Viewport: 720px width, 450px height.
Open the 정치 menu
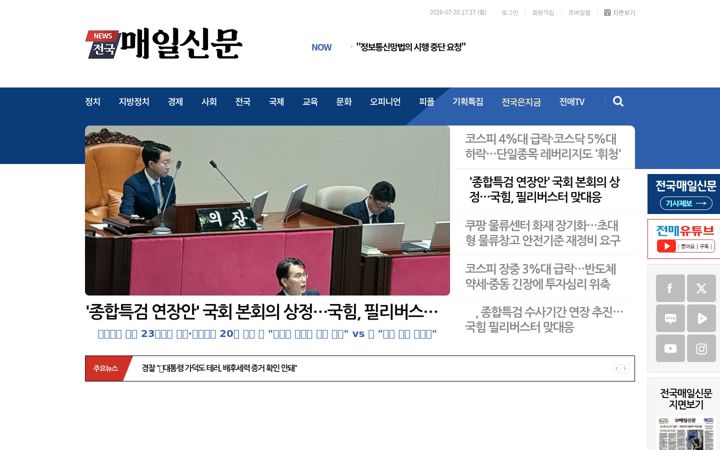point(93,101)
